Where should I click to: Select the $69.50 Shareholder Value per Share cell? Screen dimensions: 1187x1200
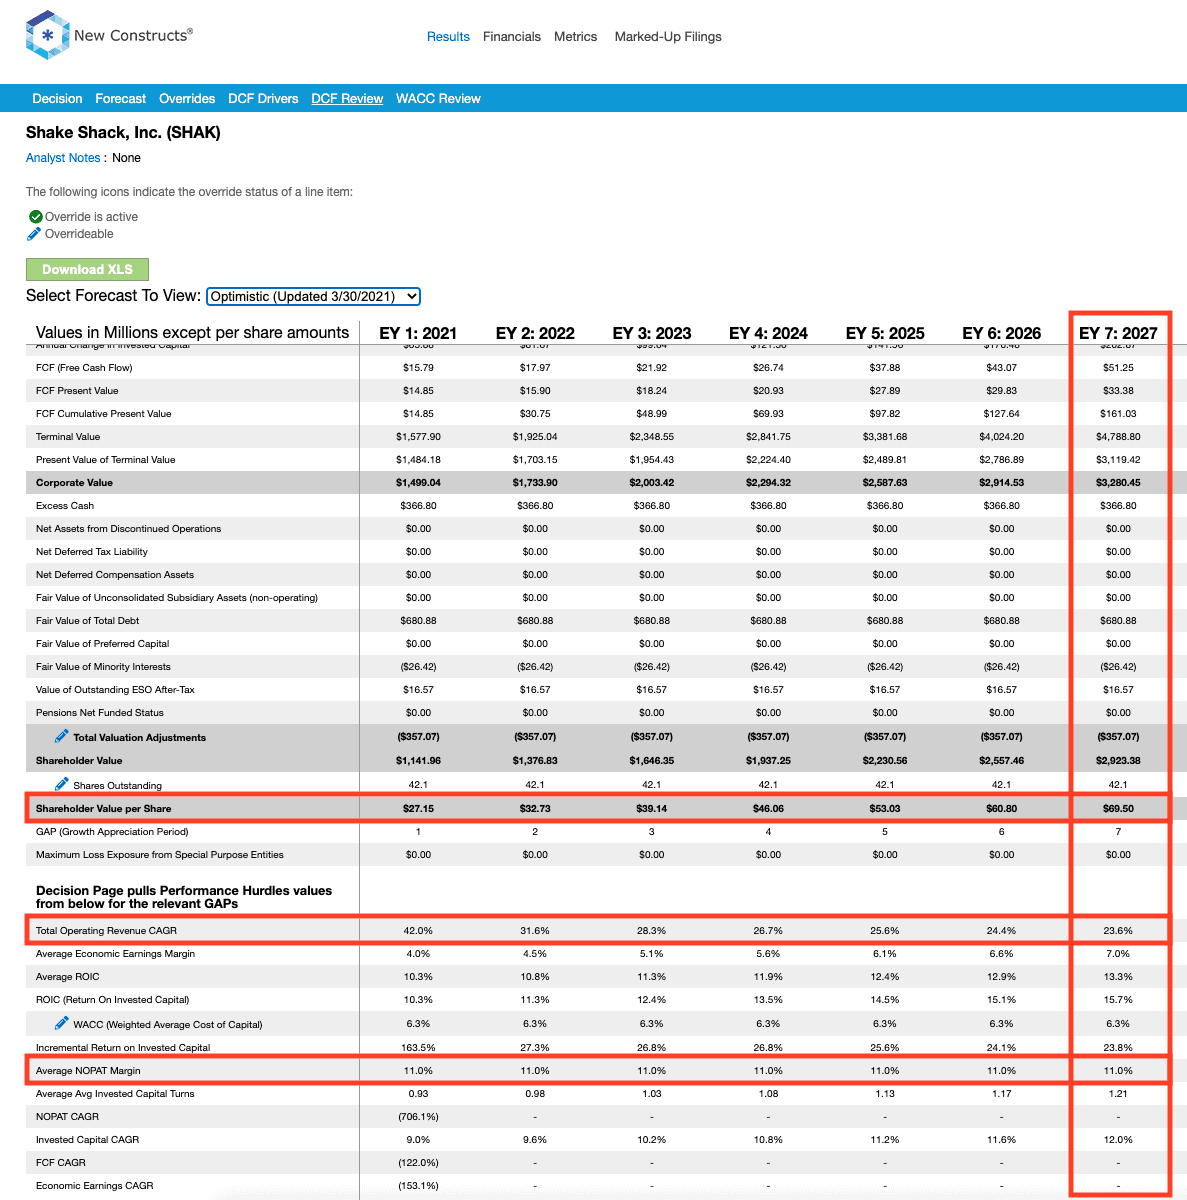[x=1118, y=809]
